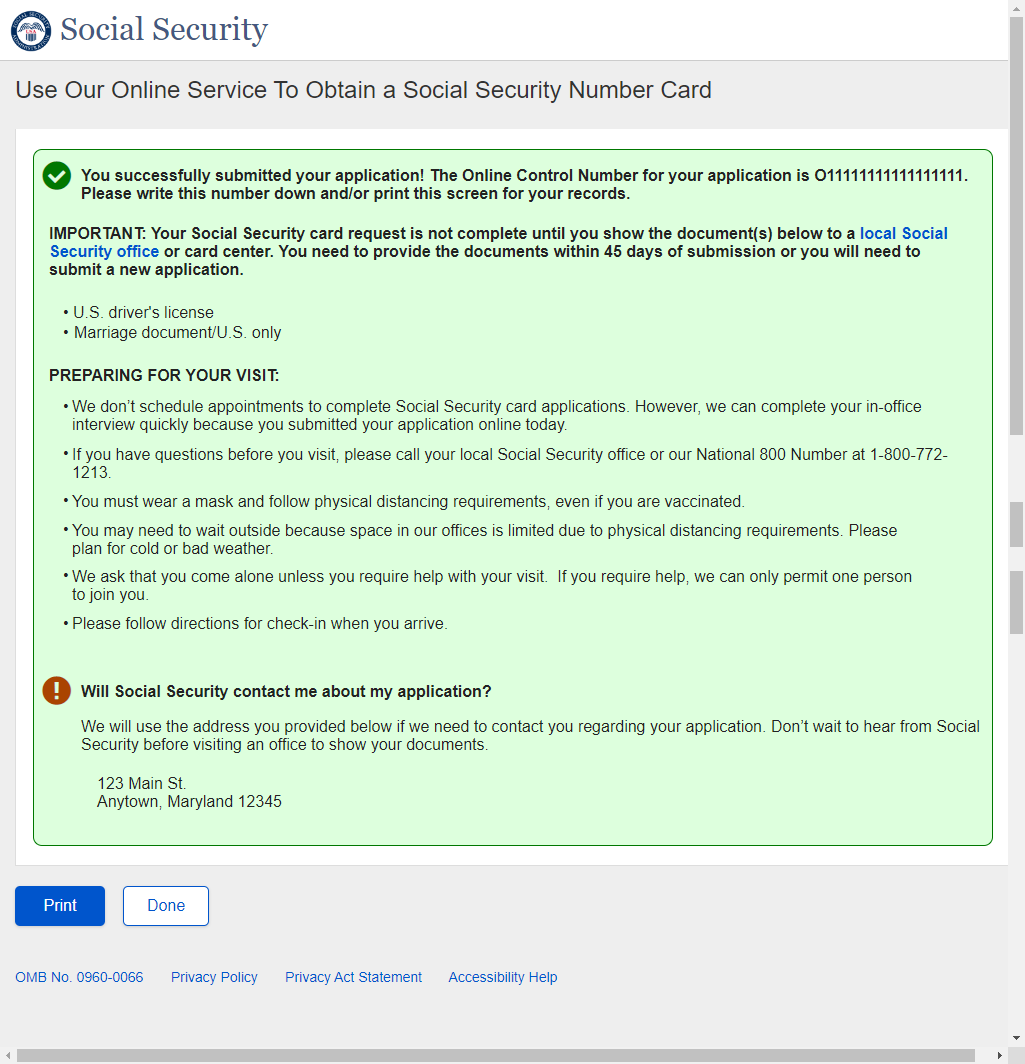Image resolution: width=1025 pixels, height=1064 pixels.
Task: Open the local Social Security office link
Action: [903, 233]
